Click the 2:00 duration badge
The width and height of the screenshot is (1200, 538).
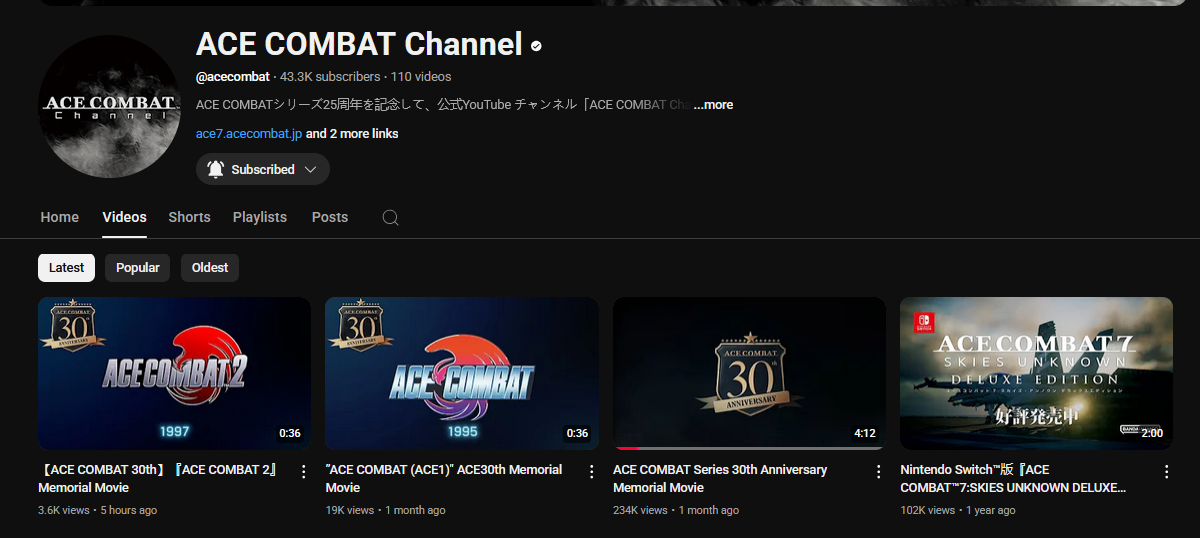tap(1152, 433)
